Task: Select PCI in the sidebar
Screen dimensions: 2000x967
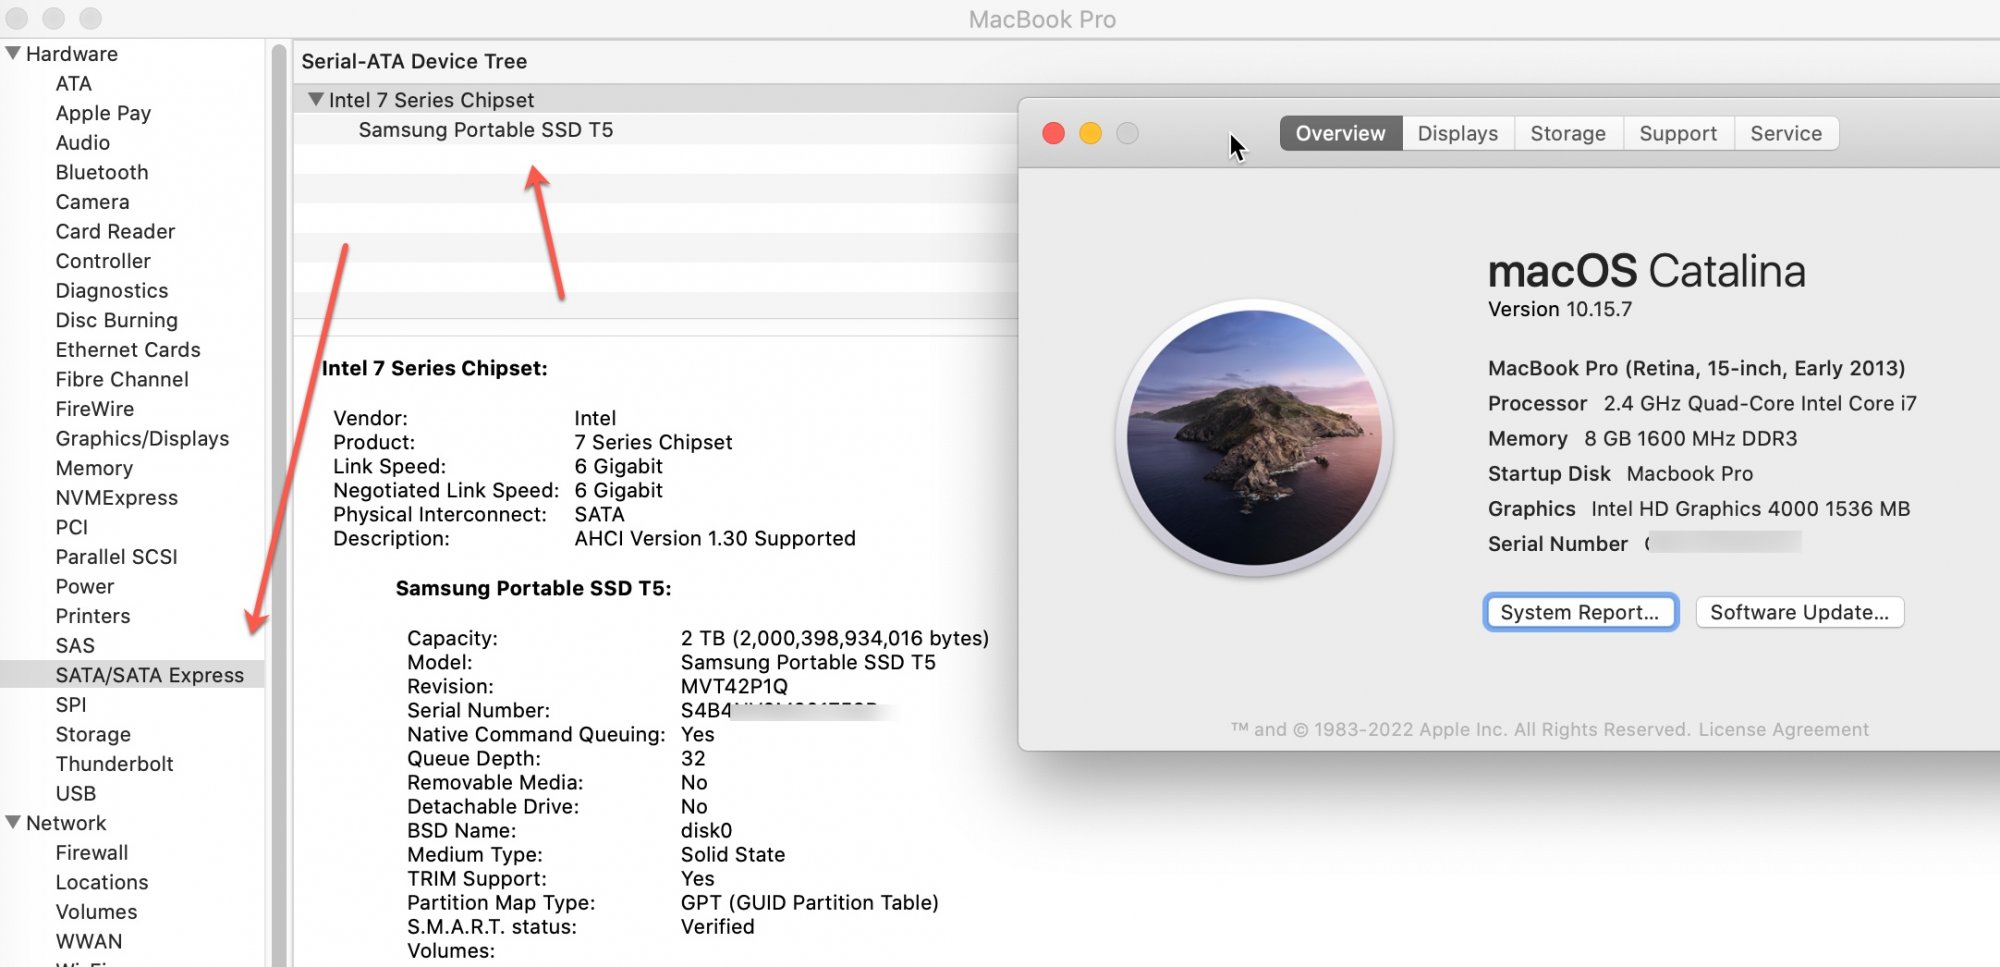Action: point(72,527)
